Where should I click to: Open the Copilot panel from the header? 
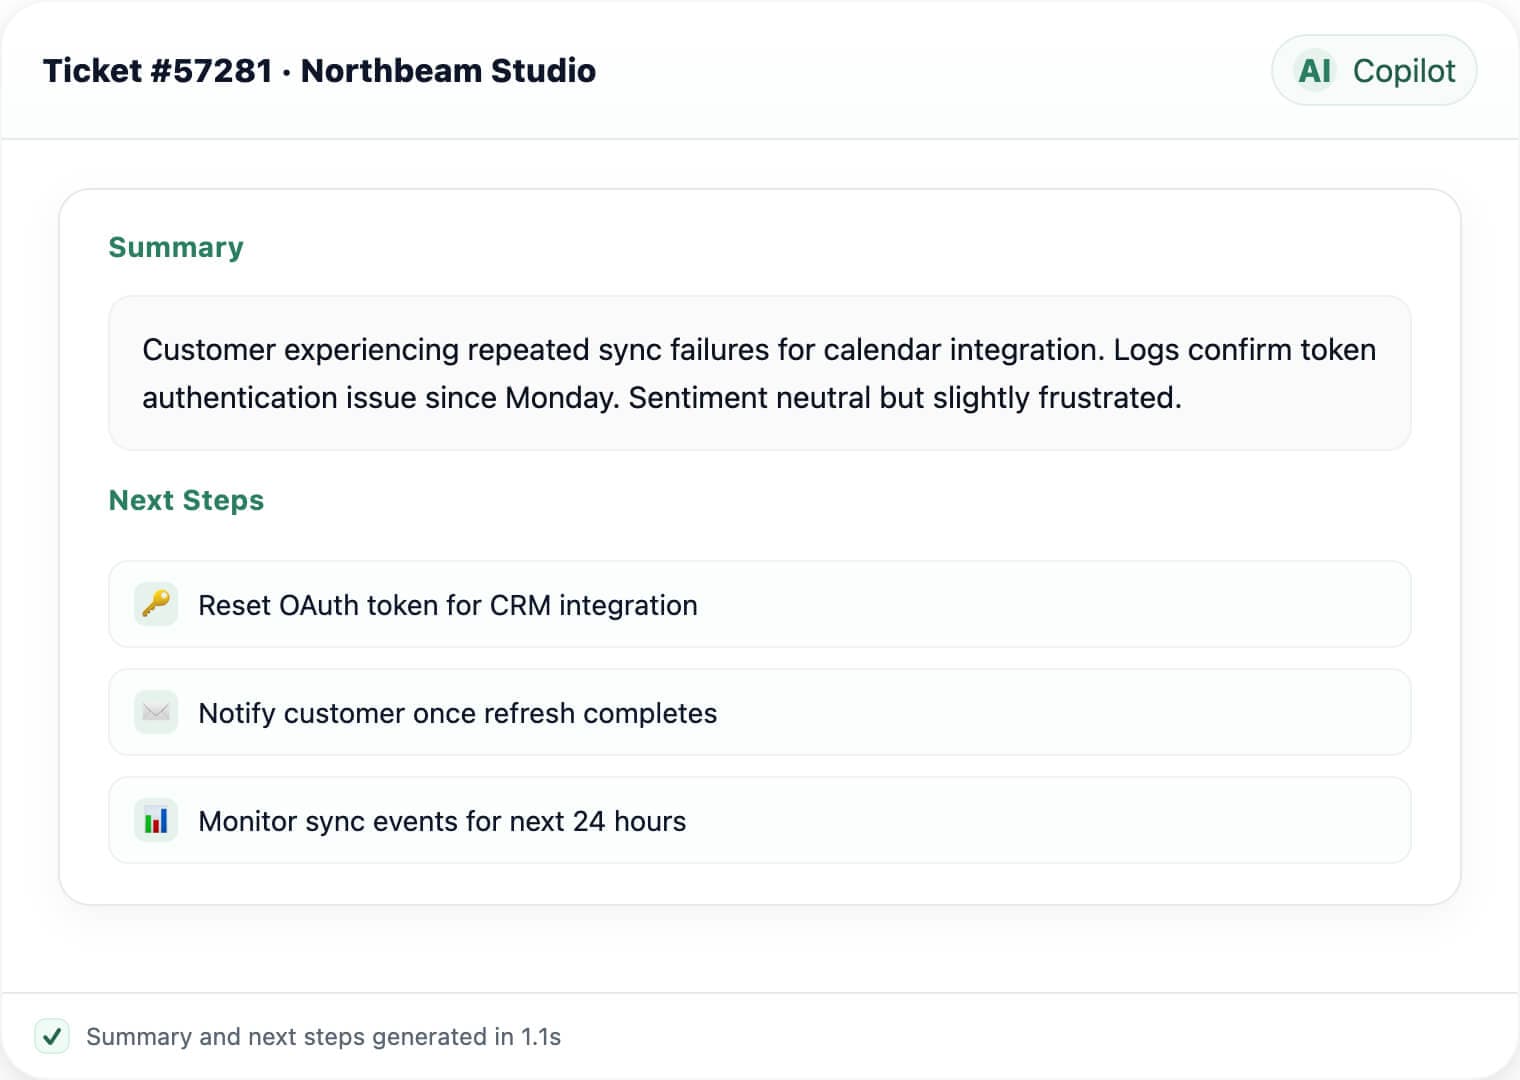pyautogui.click(x=1373, y=70)
